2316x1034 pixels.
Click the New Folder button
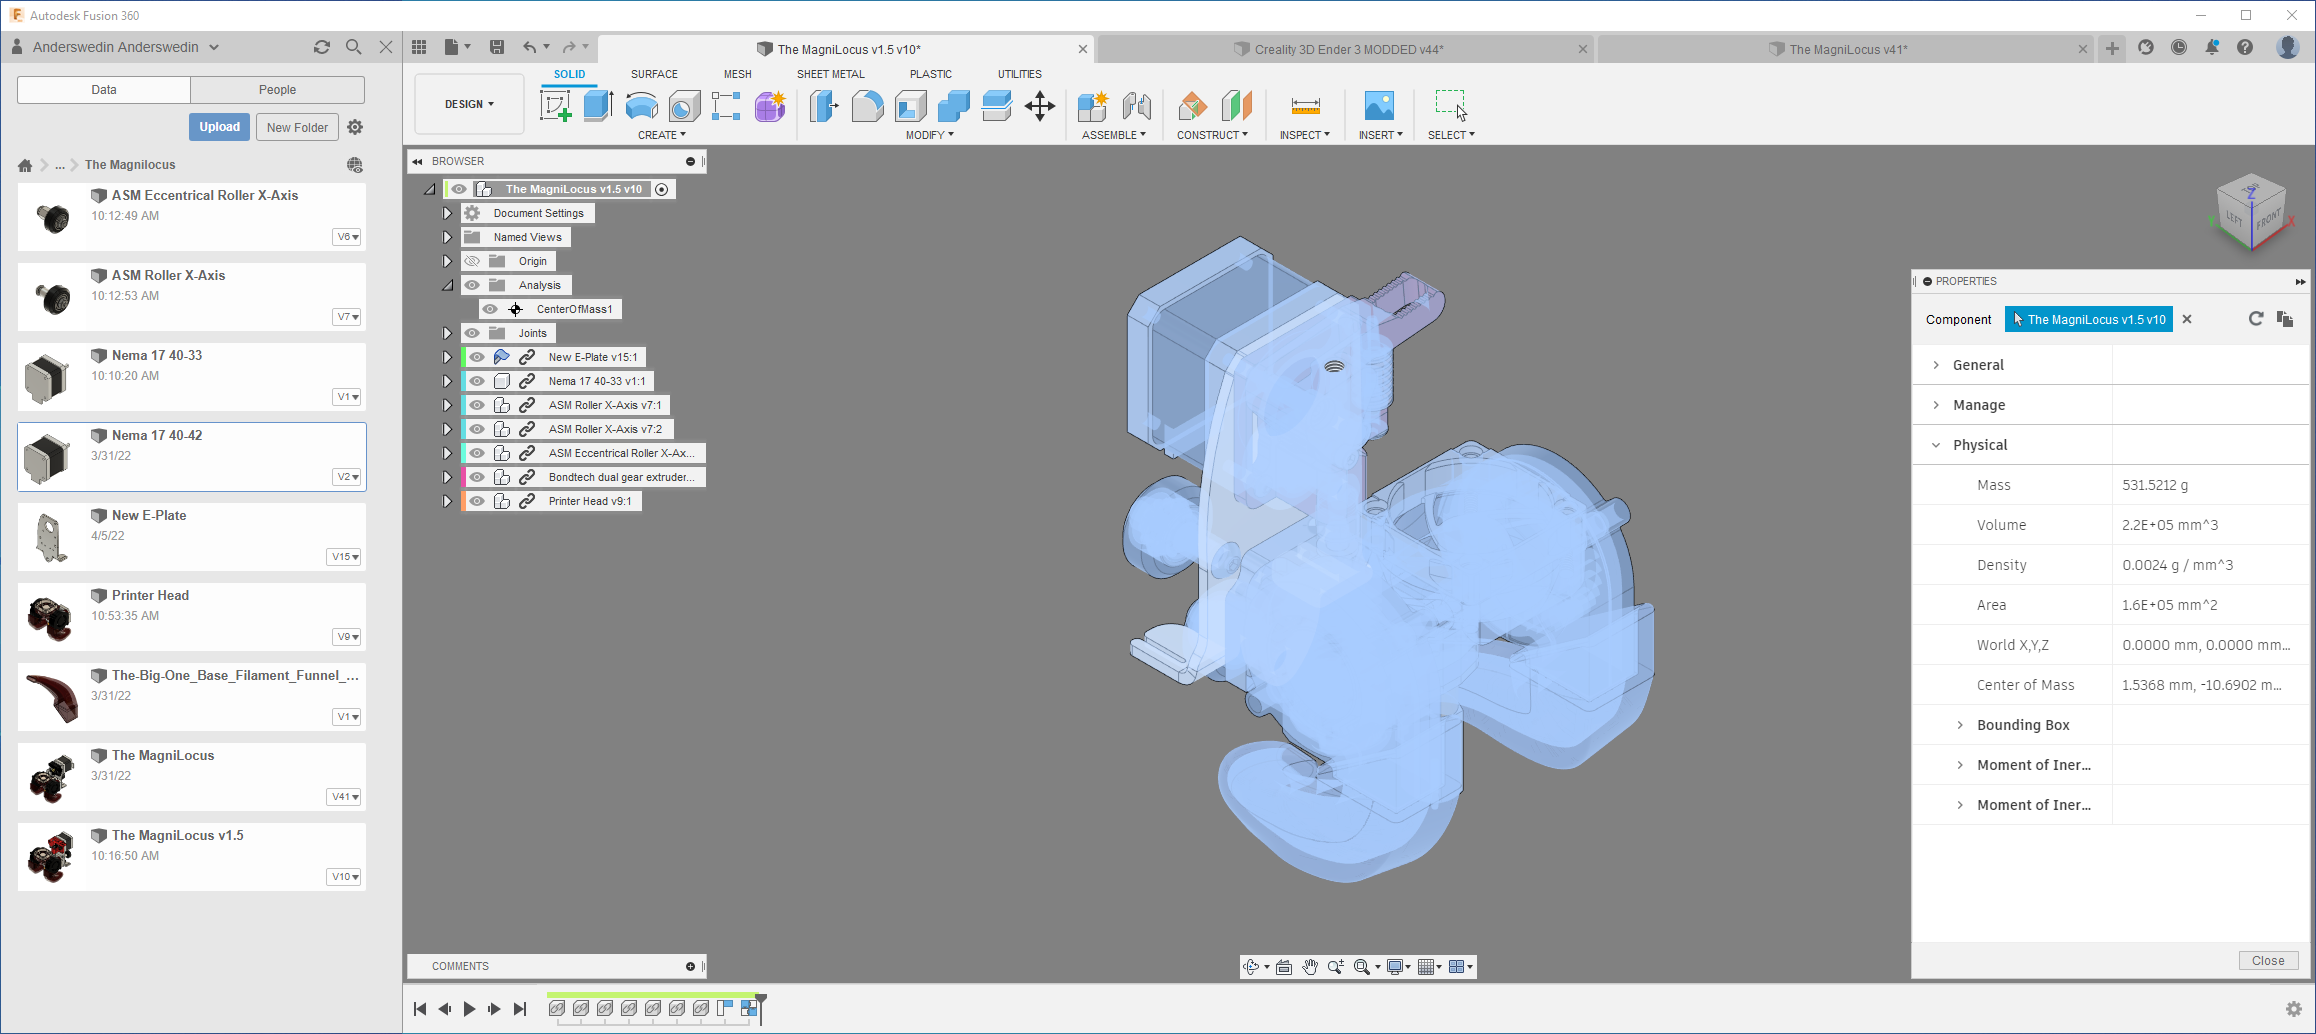(297, 127)
